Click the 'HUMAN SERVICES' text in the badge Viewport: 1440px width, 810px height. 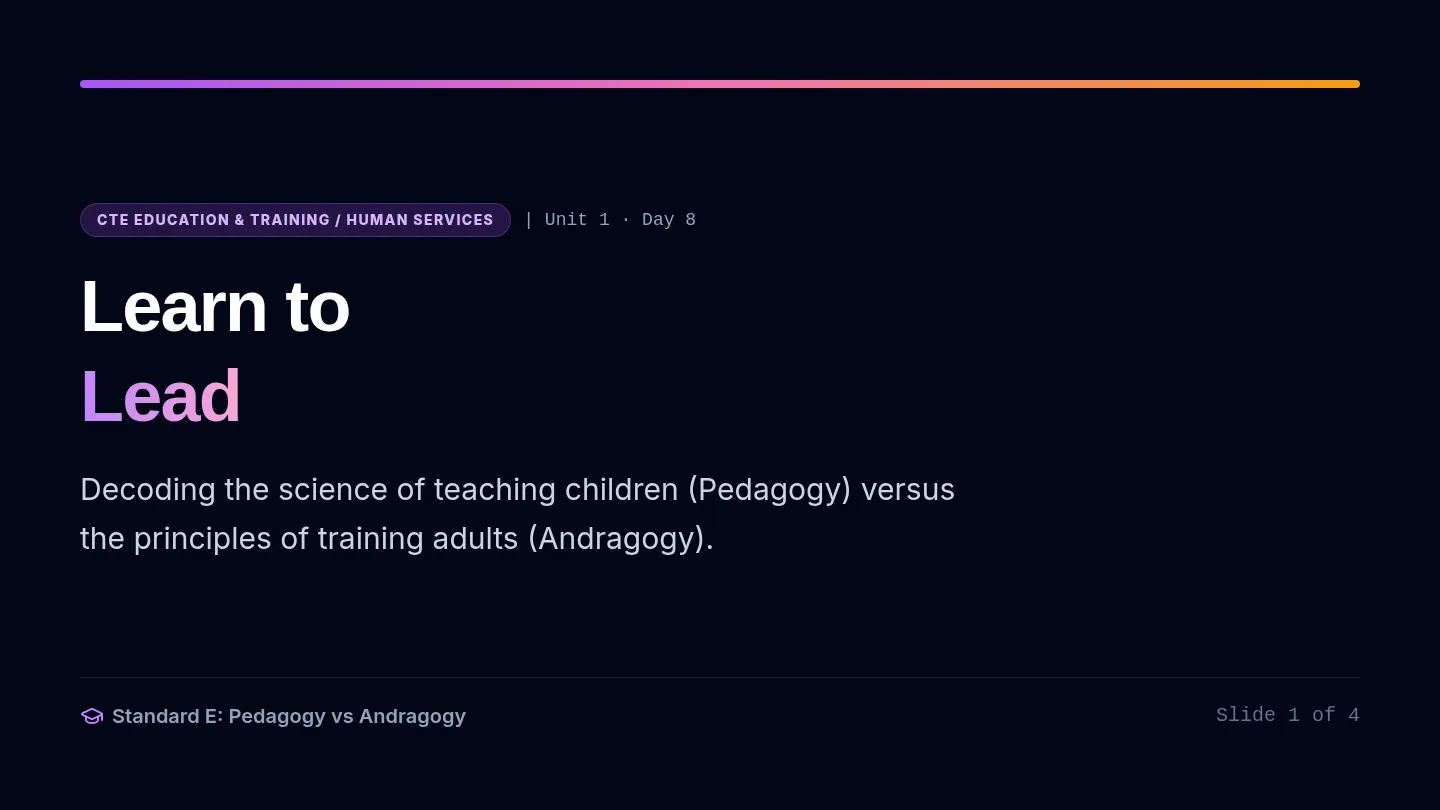click(420, 220)
